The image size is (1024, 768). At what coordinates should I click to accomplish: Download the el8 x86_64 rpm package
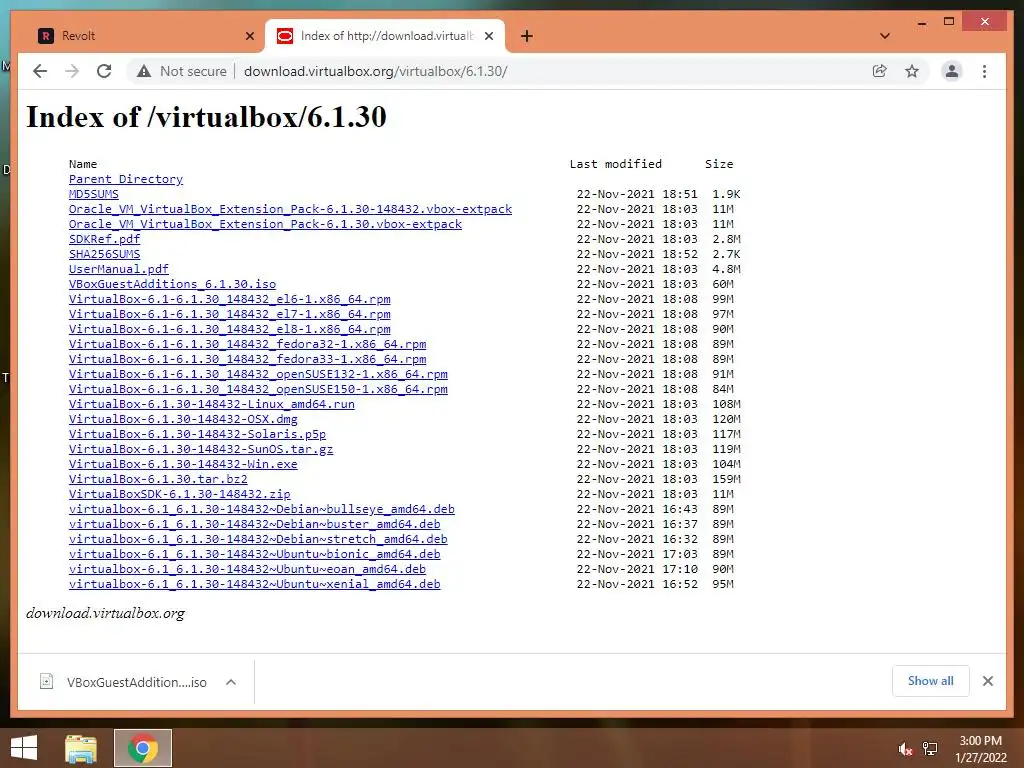[x=230, y=329]
